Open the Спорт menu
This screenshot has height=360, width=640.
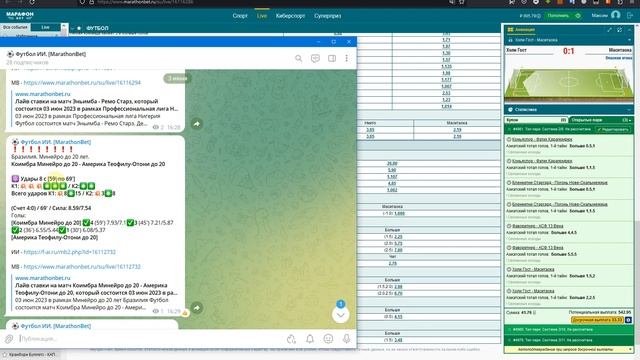pos(240,16)
